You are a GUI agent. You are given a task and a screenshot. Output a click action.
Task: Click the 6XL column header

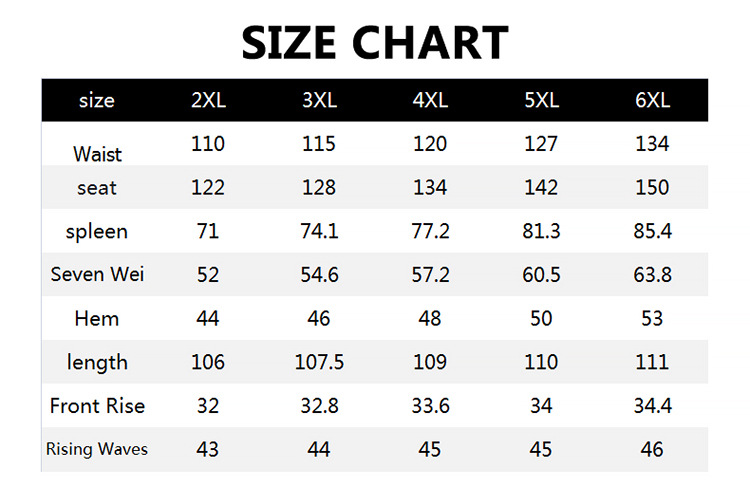(x=652, y=100)
